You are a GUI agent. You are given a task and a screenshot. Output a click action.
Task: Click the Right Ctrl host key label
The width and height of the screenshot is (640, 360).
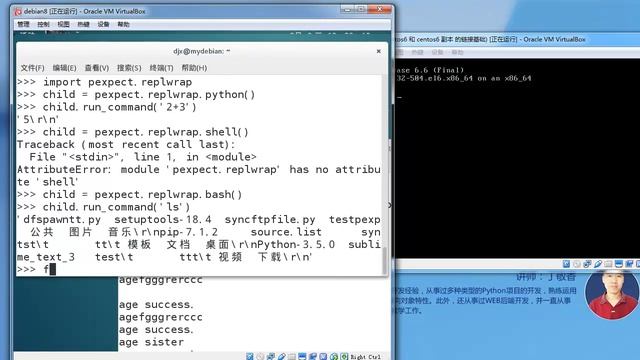[x=366, y=357]
